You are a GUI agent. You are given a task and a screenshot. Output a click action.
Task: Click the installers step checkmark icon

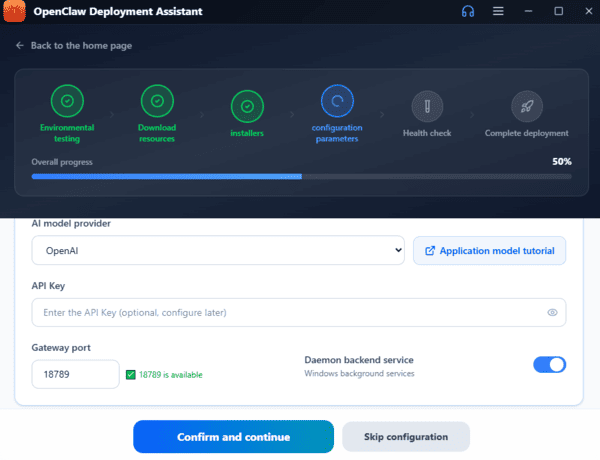[247, 105]
